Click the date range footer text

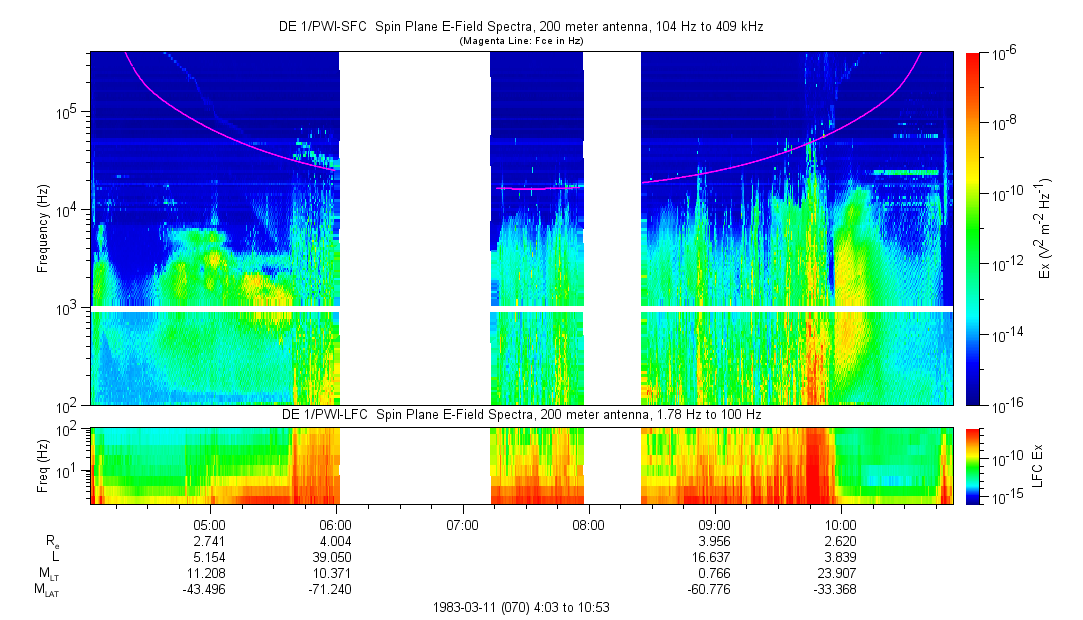click(x=520, y=607)
